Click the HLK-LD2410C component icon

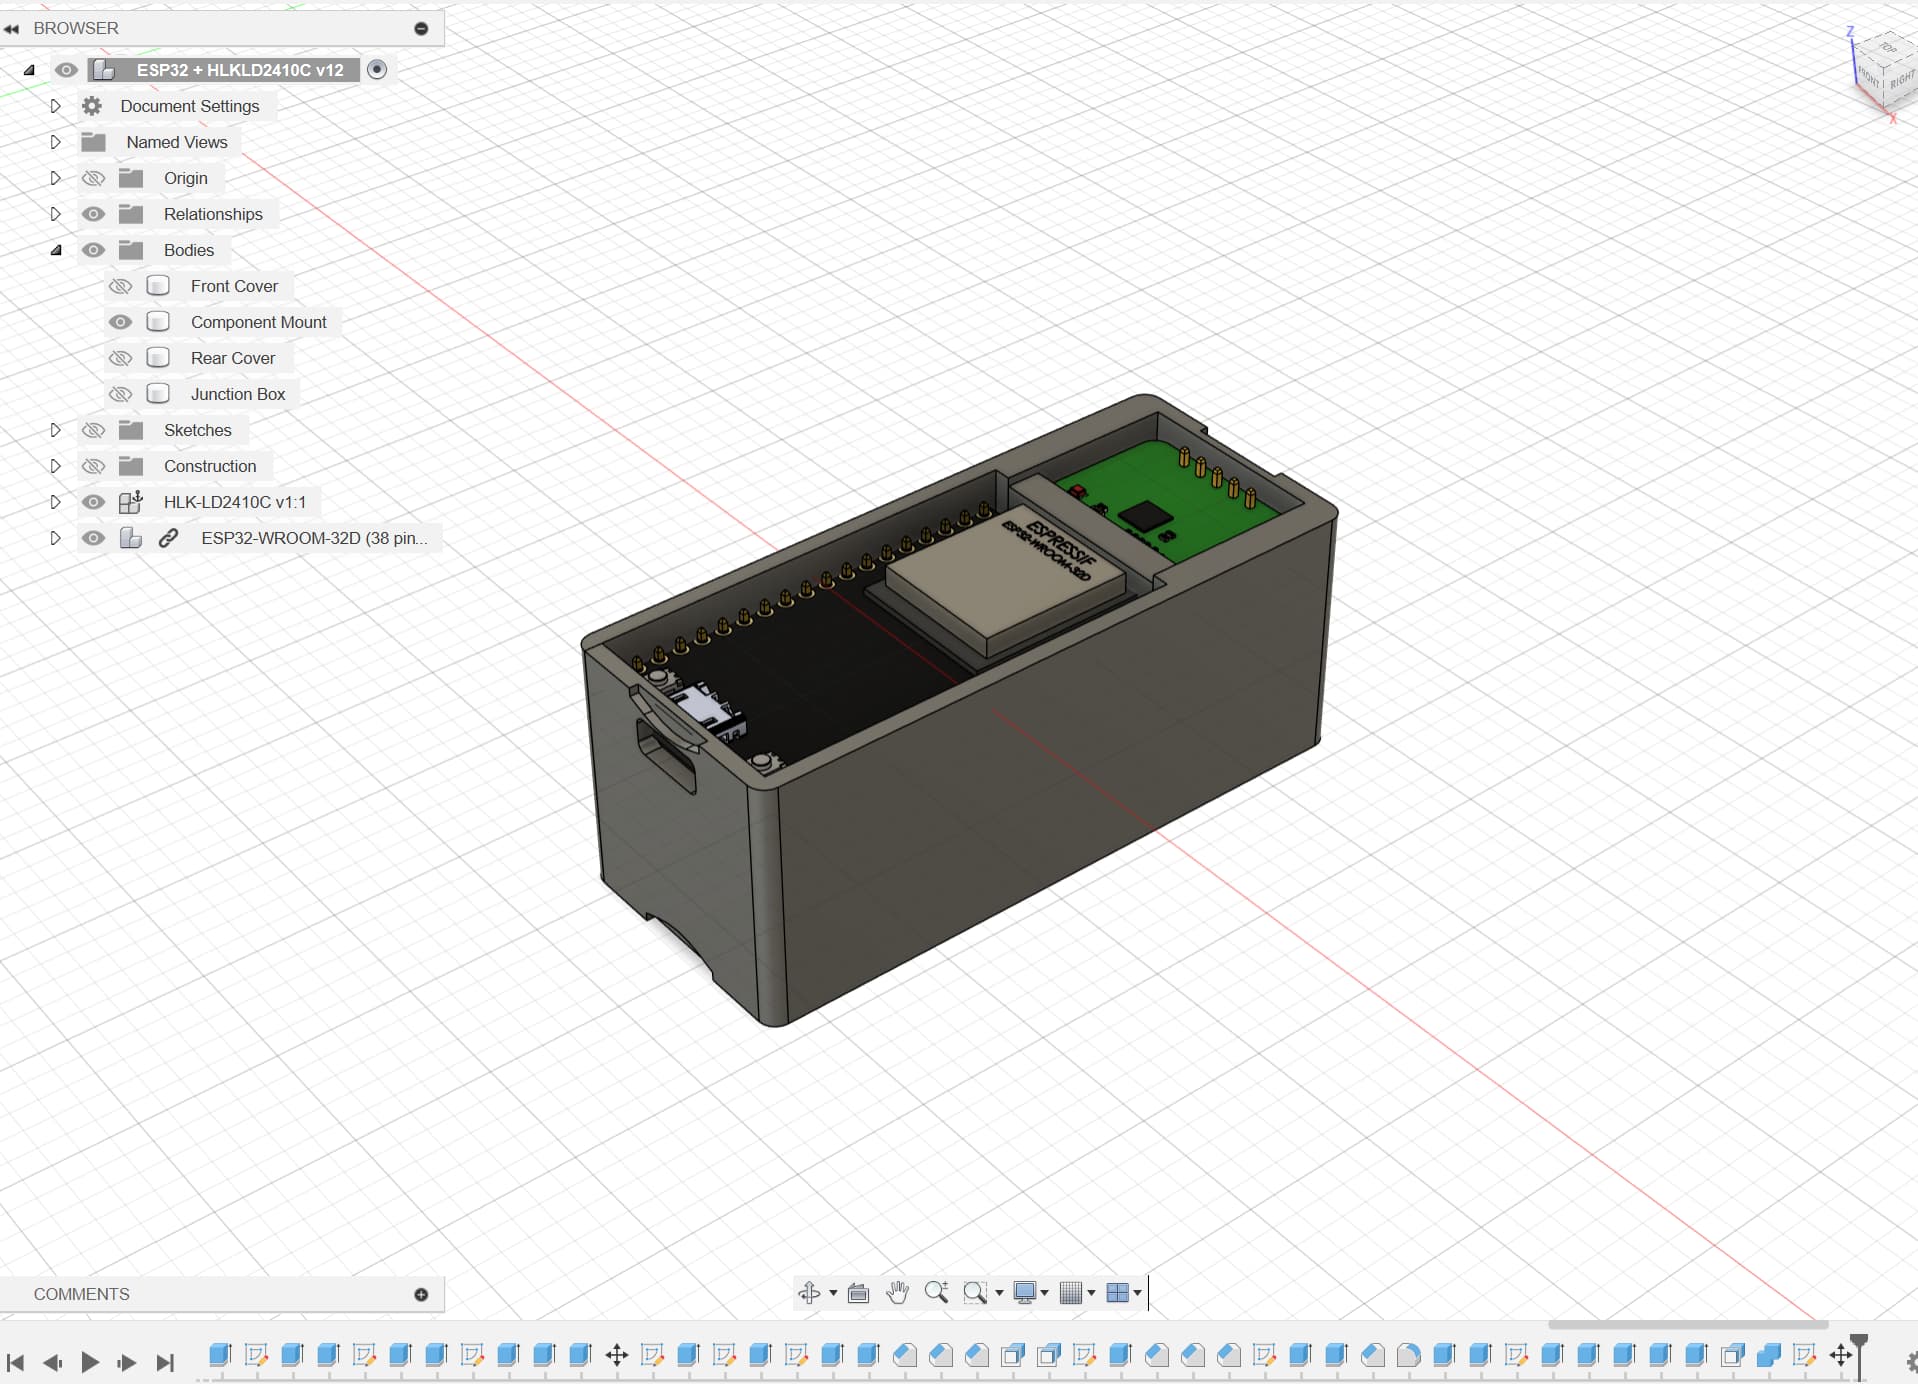tap(130, 502)
